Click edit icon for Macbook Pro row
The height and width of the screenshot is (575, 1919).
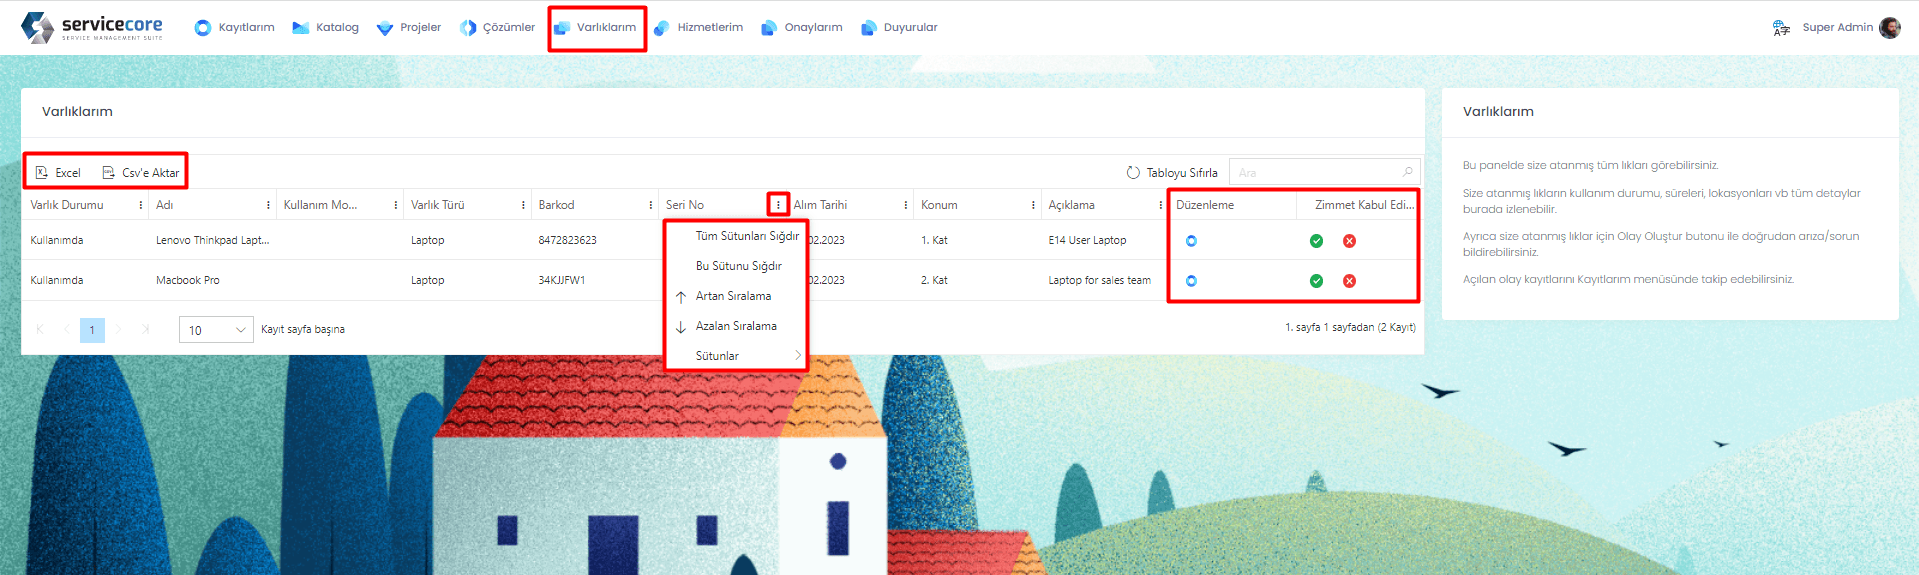coord(1191,281)
